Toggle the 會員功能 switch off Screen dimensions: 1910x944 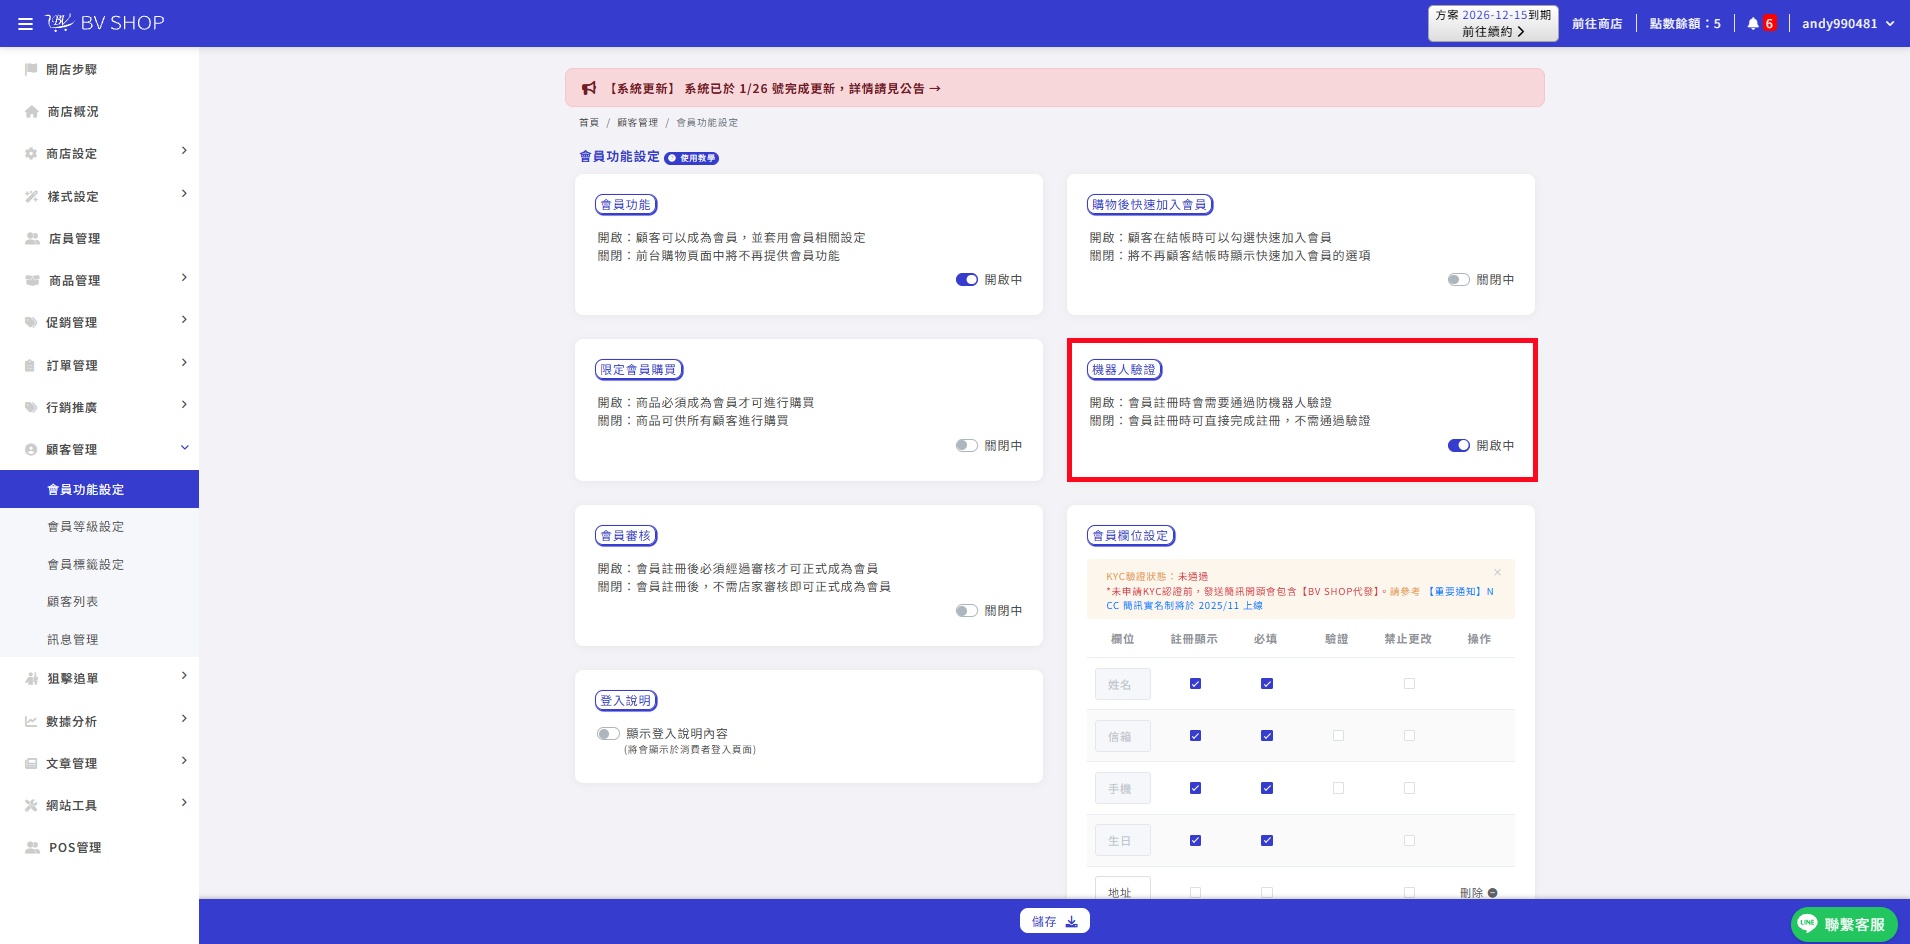pos(966,280)
